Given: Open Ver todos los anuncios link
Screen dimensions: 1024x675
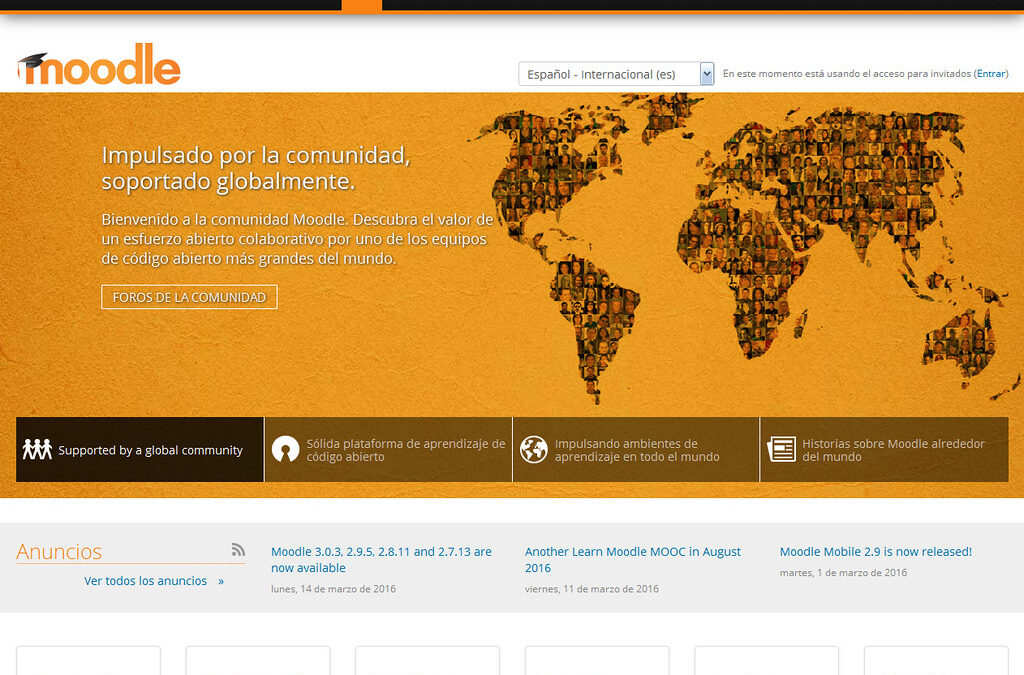Looking at the screenshot, I should (154, 580).
